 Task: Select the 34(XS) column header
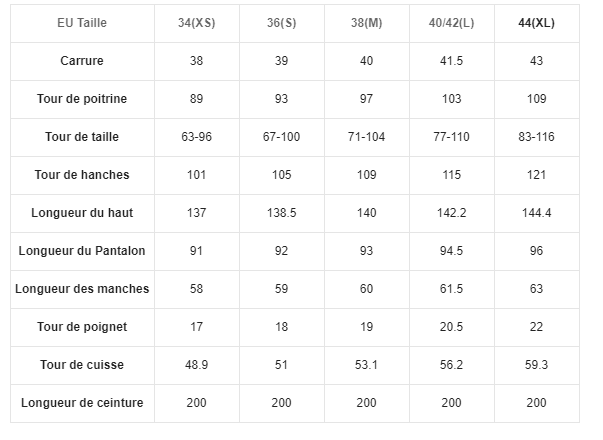197,23
